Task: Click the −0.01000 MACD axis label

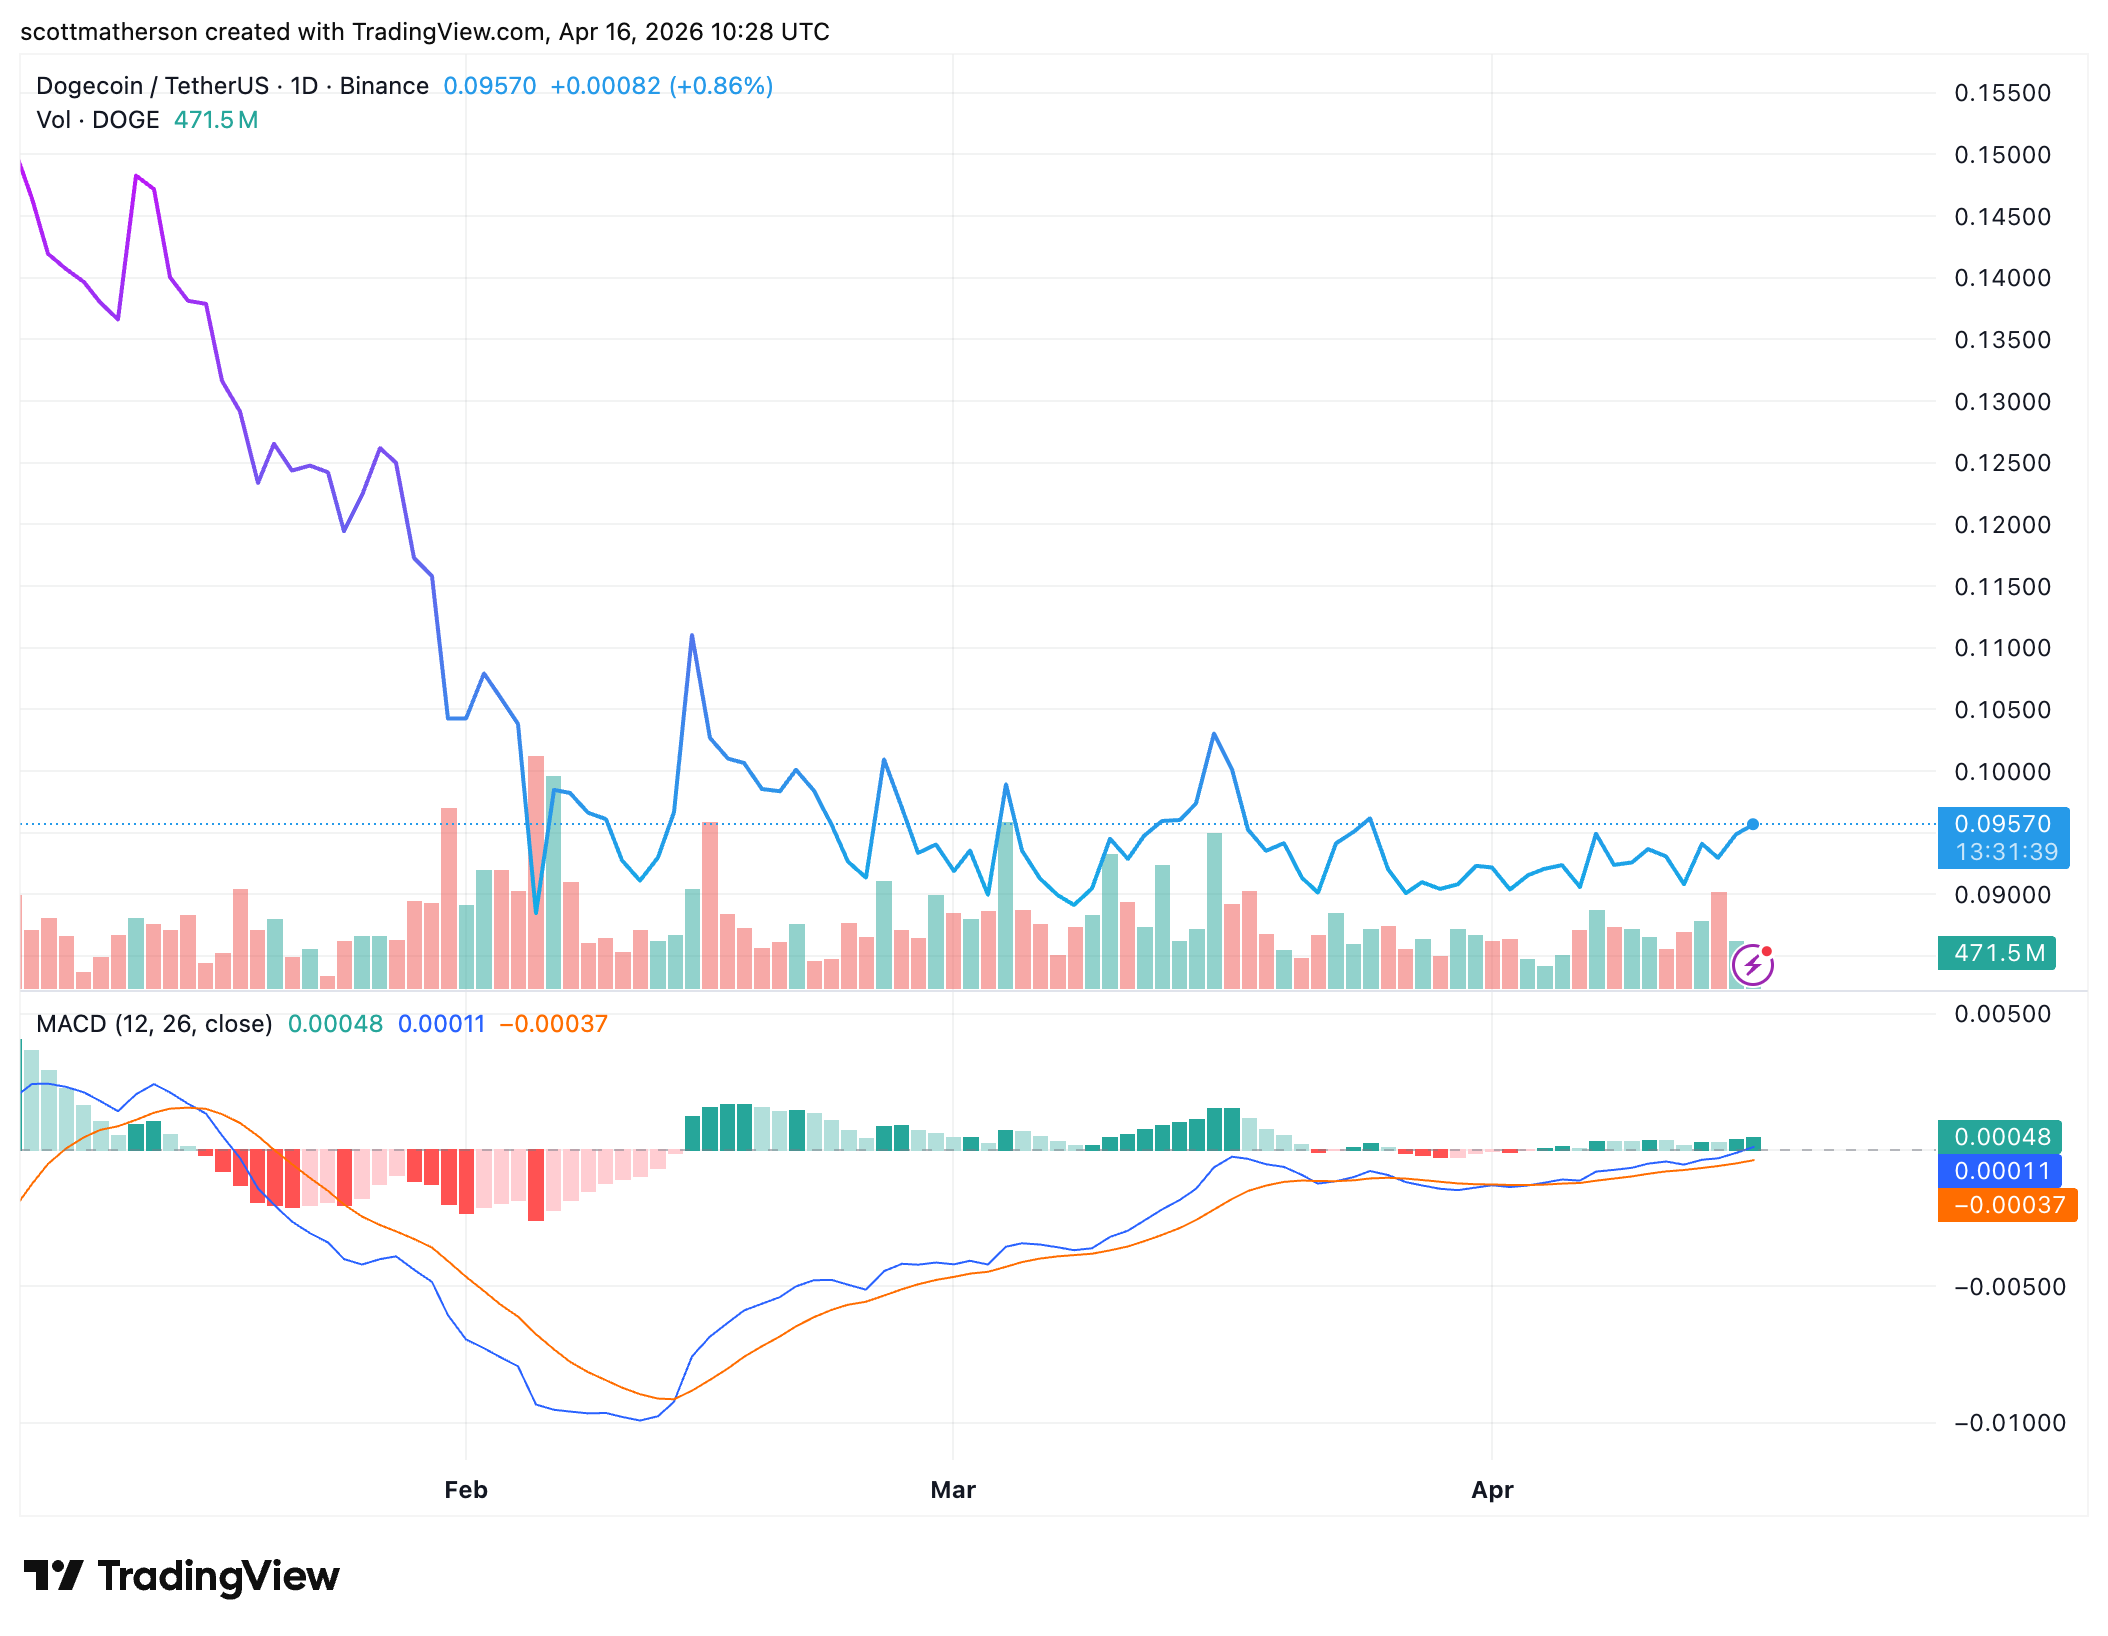Action: [2008, 1423]
